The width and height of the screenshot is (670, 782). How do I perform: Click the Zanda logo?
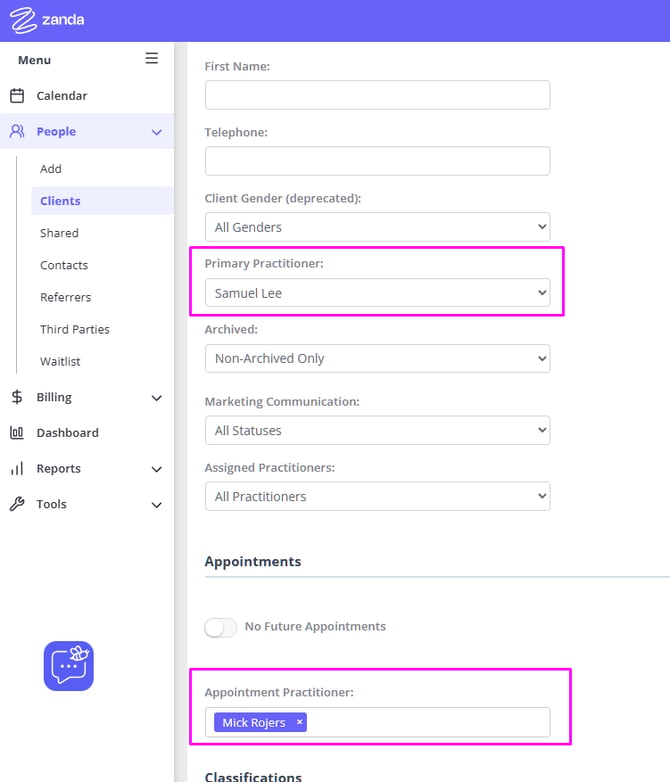click(47, 20)
